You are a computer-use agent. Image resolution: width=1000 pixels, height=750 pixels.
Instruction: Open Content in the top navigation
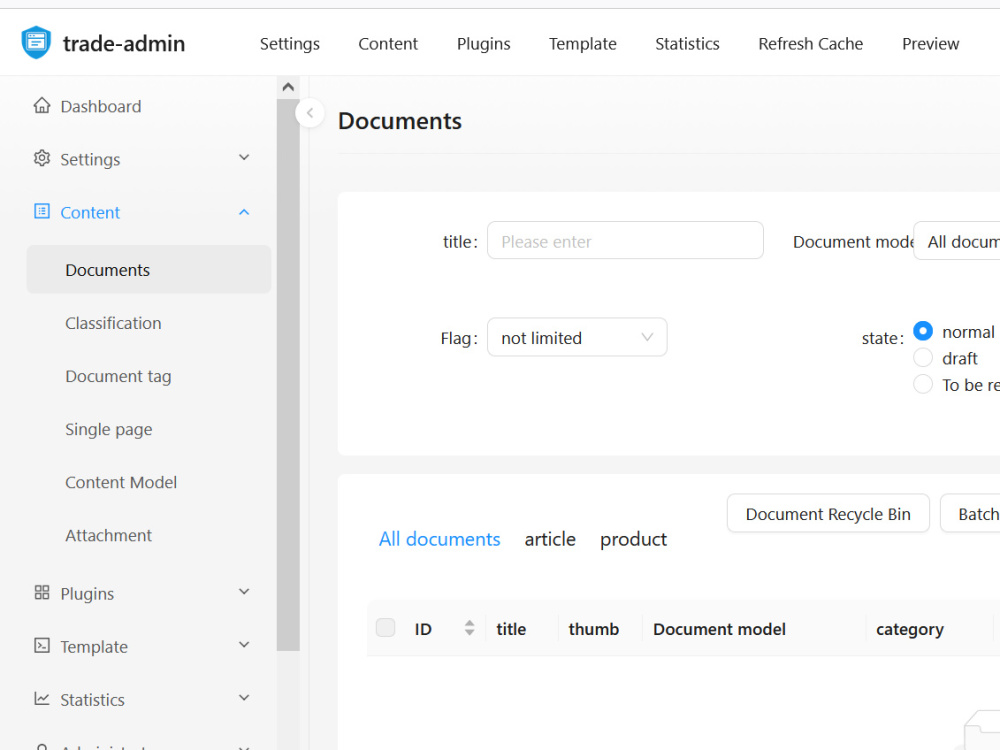pos(388,43)
